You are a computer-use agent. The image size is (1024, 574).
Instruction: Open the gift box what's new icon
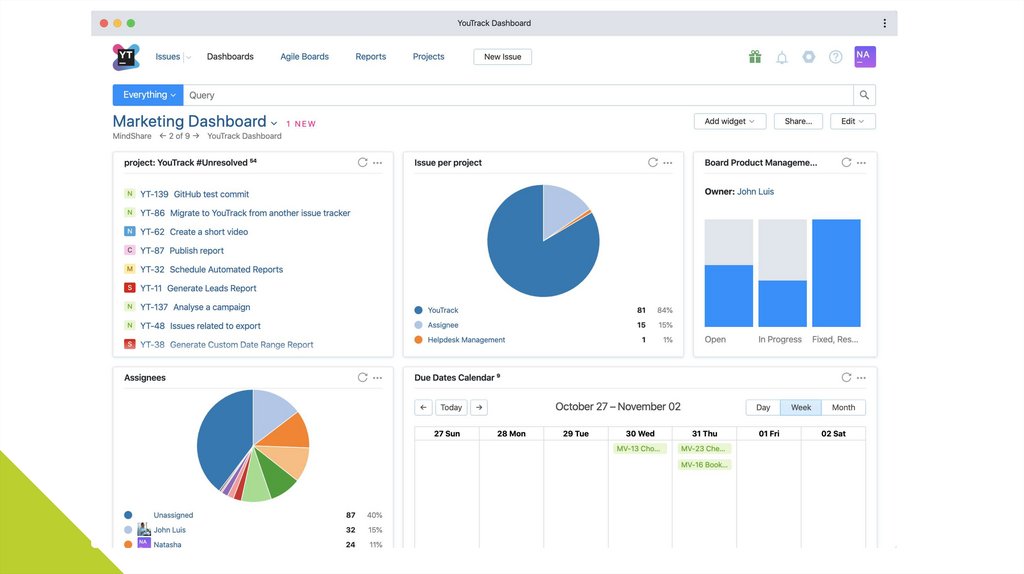click(x=755, y=57)
